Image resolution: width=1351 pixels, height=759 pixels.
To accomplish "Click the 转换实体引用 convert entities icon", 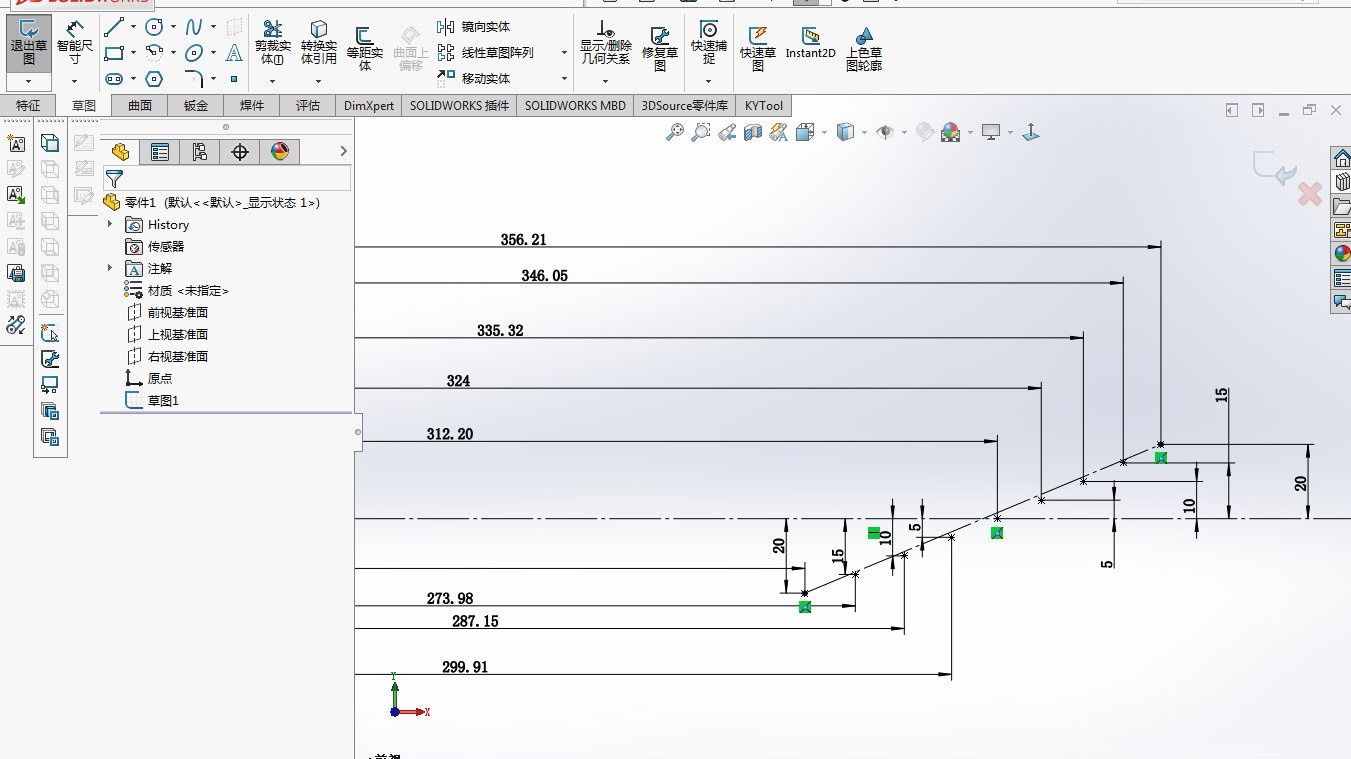I will pyautogui.click(x=318, y=44).
